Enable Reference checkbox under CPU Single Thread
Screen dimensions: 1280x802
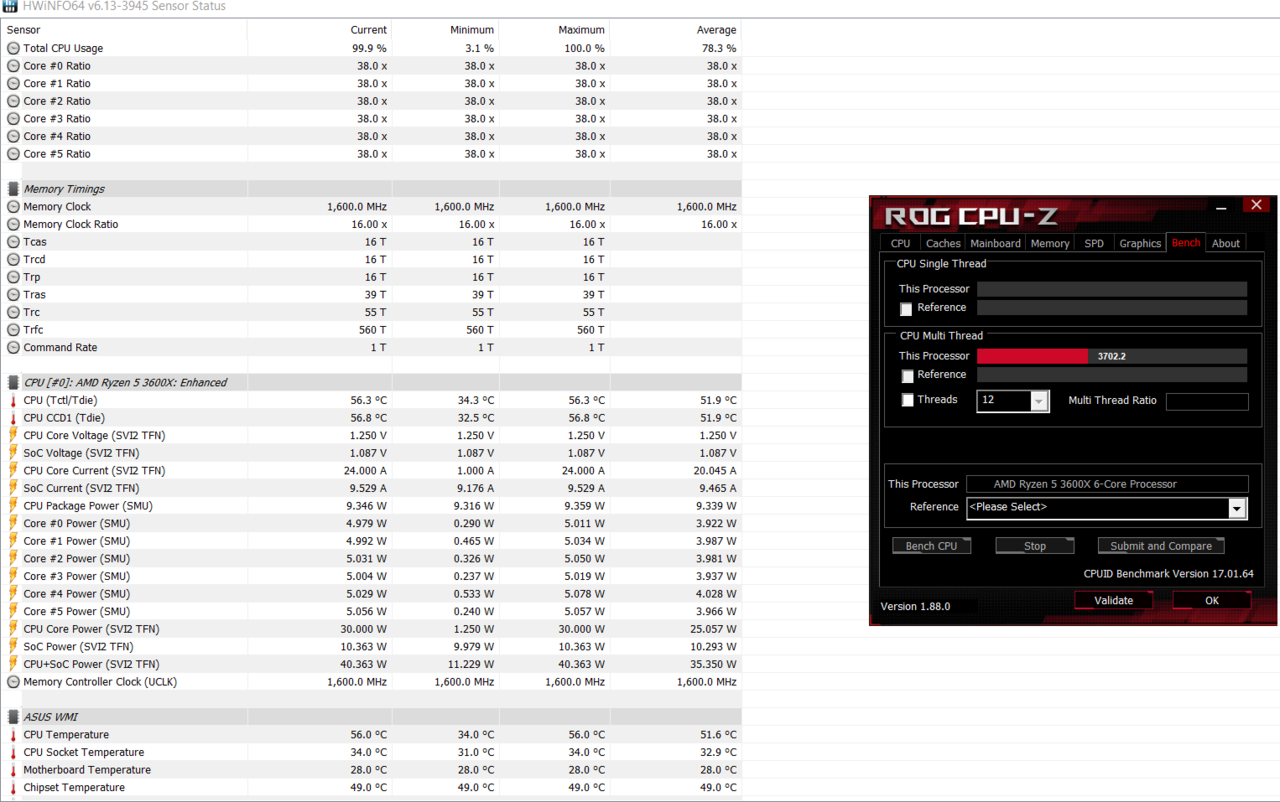coord(906,309)
